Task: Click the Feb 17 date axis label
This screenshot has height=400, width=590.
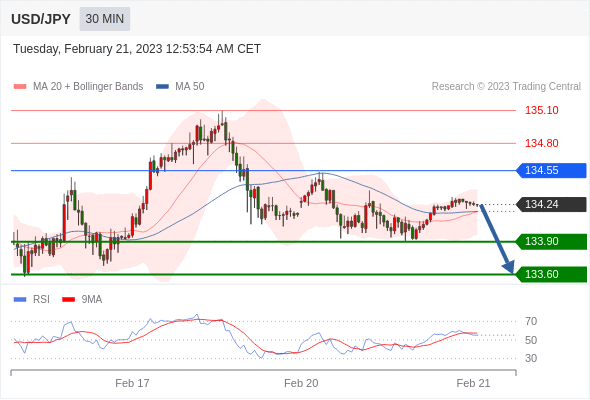Action: click(x=132, y=383)
